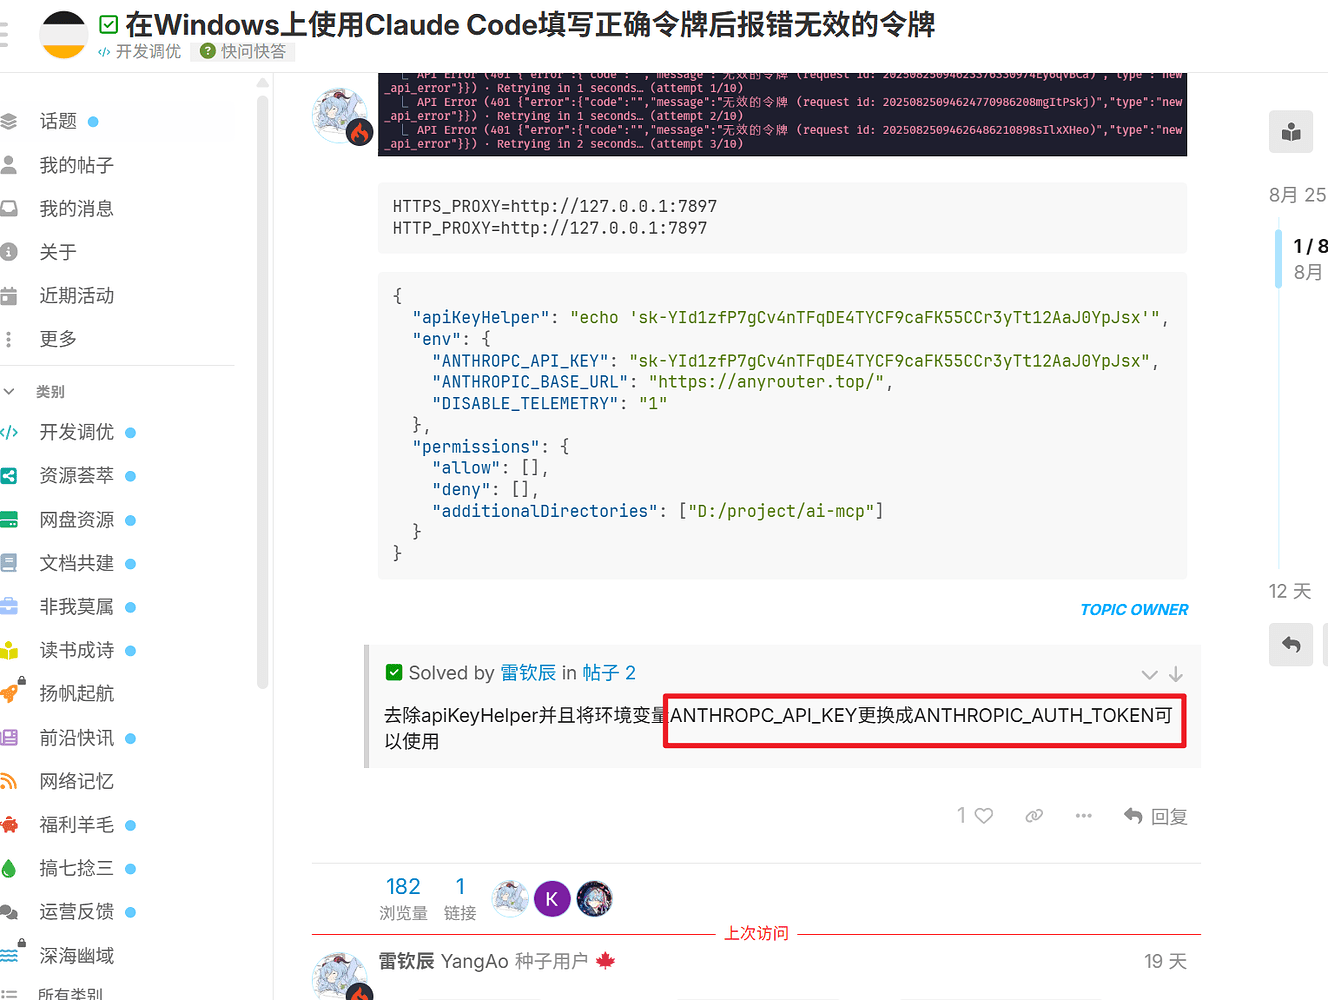Select the 运营反馈 category
1328x1000 pixels.
point(76,912)
